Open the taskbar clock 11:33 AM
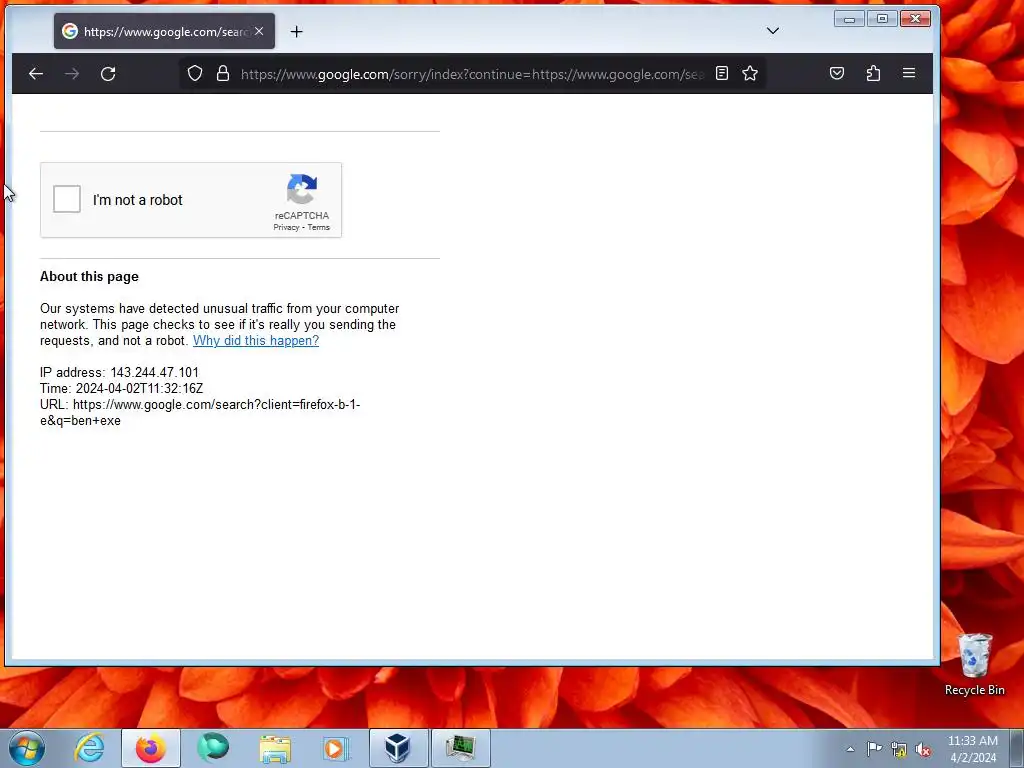The height and width of the screenshot is (768, 1024). (972, 749)
